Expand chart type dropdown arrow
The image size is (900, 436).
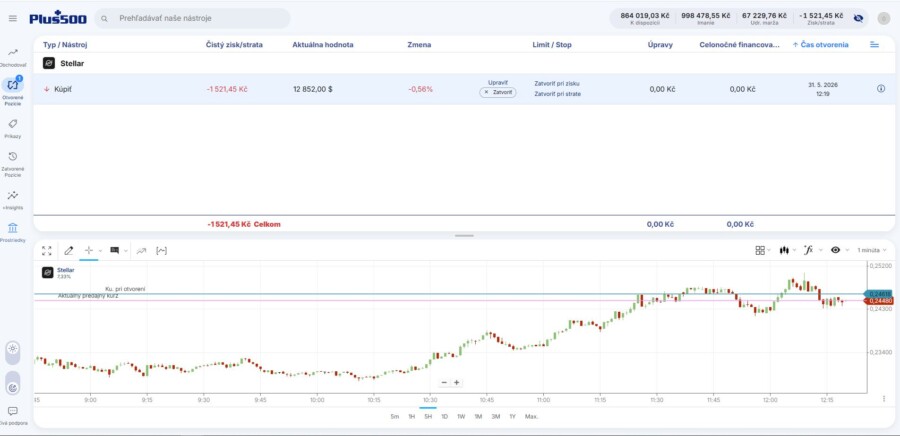[794, 250]
